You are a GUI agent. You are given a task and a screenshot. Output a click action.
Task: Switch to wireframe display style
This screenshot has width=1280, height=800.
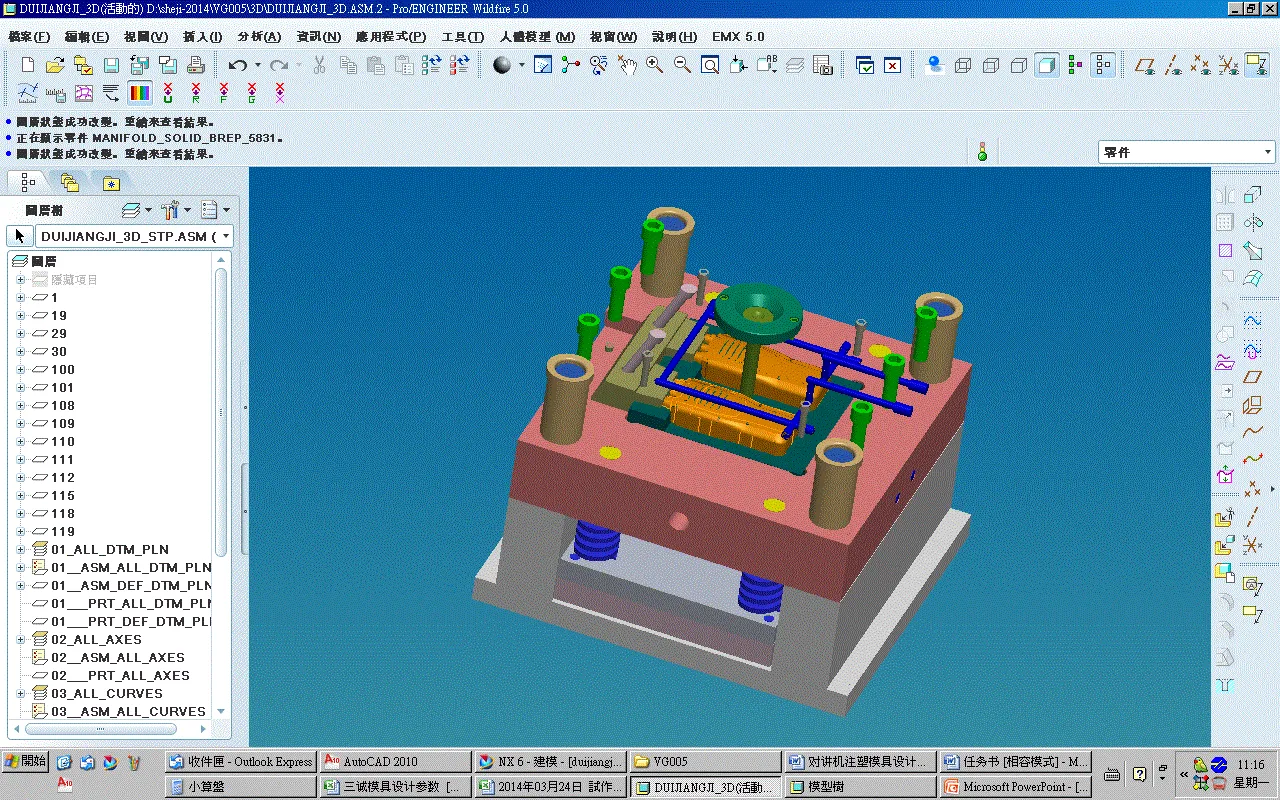click(x=963, y=65)
